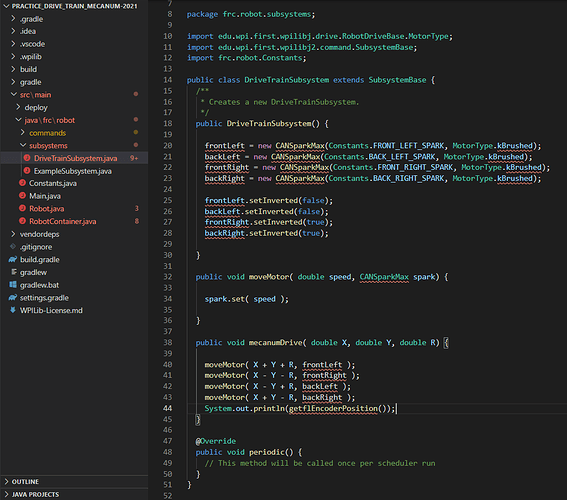The width and height of the screenshot is (567, 500).
Task: Collapse the subsystems folder
Action: click(23, 145)
